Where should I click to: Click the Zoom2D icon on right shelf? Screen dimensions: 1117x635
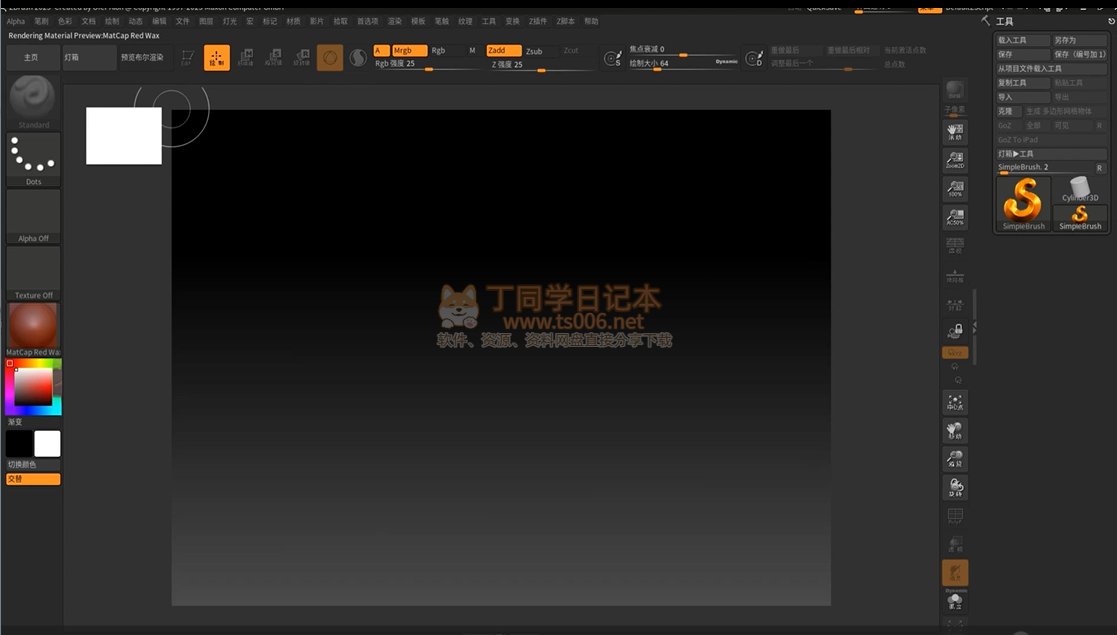(955, 160)
